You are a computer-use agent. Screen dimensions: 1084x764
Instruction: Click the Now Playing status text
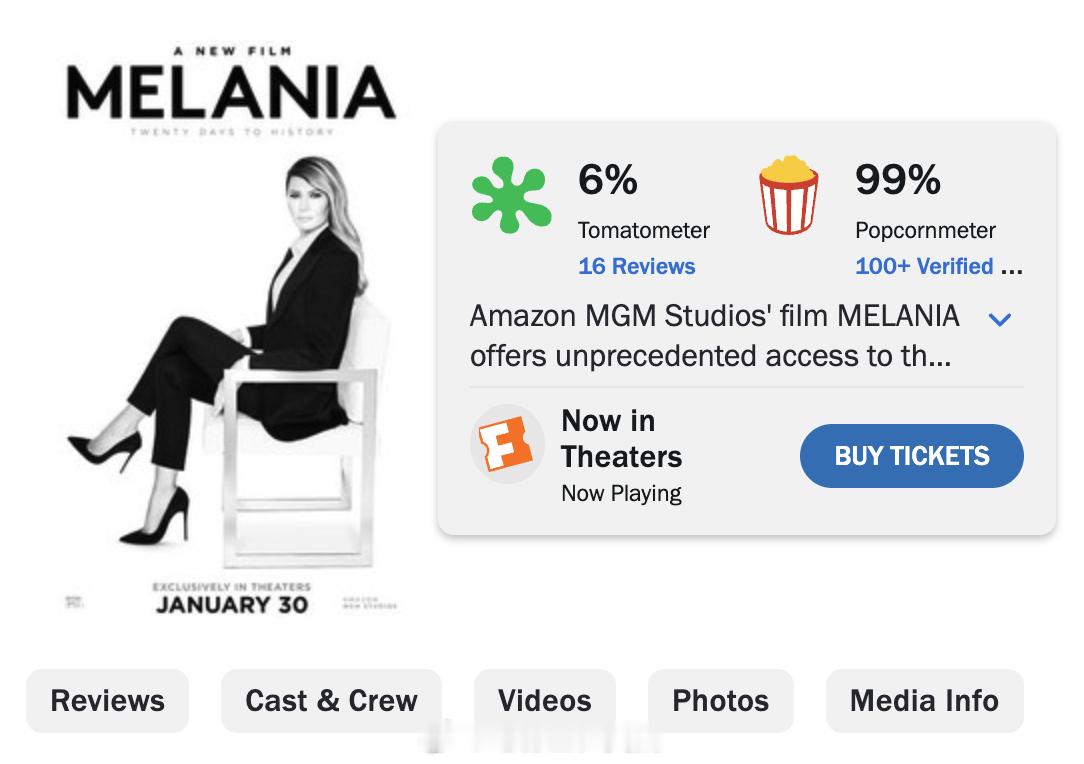tap(621, 493)
